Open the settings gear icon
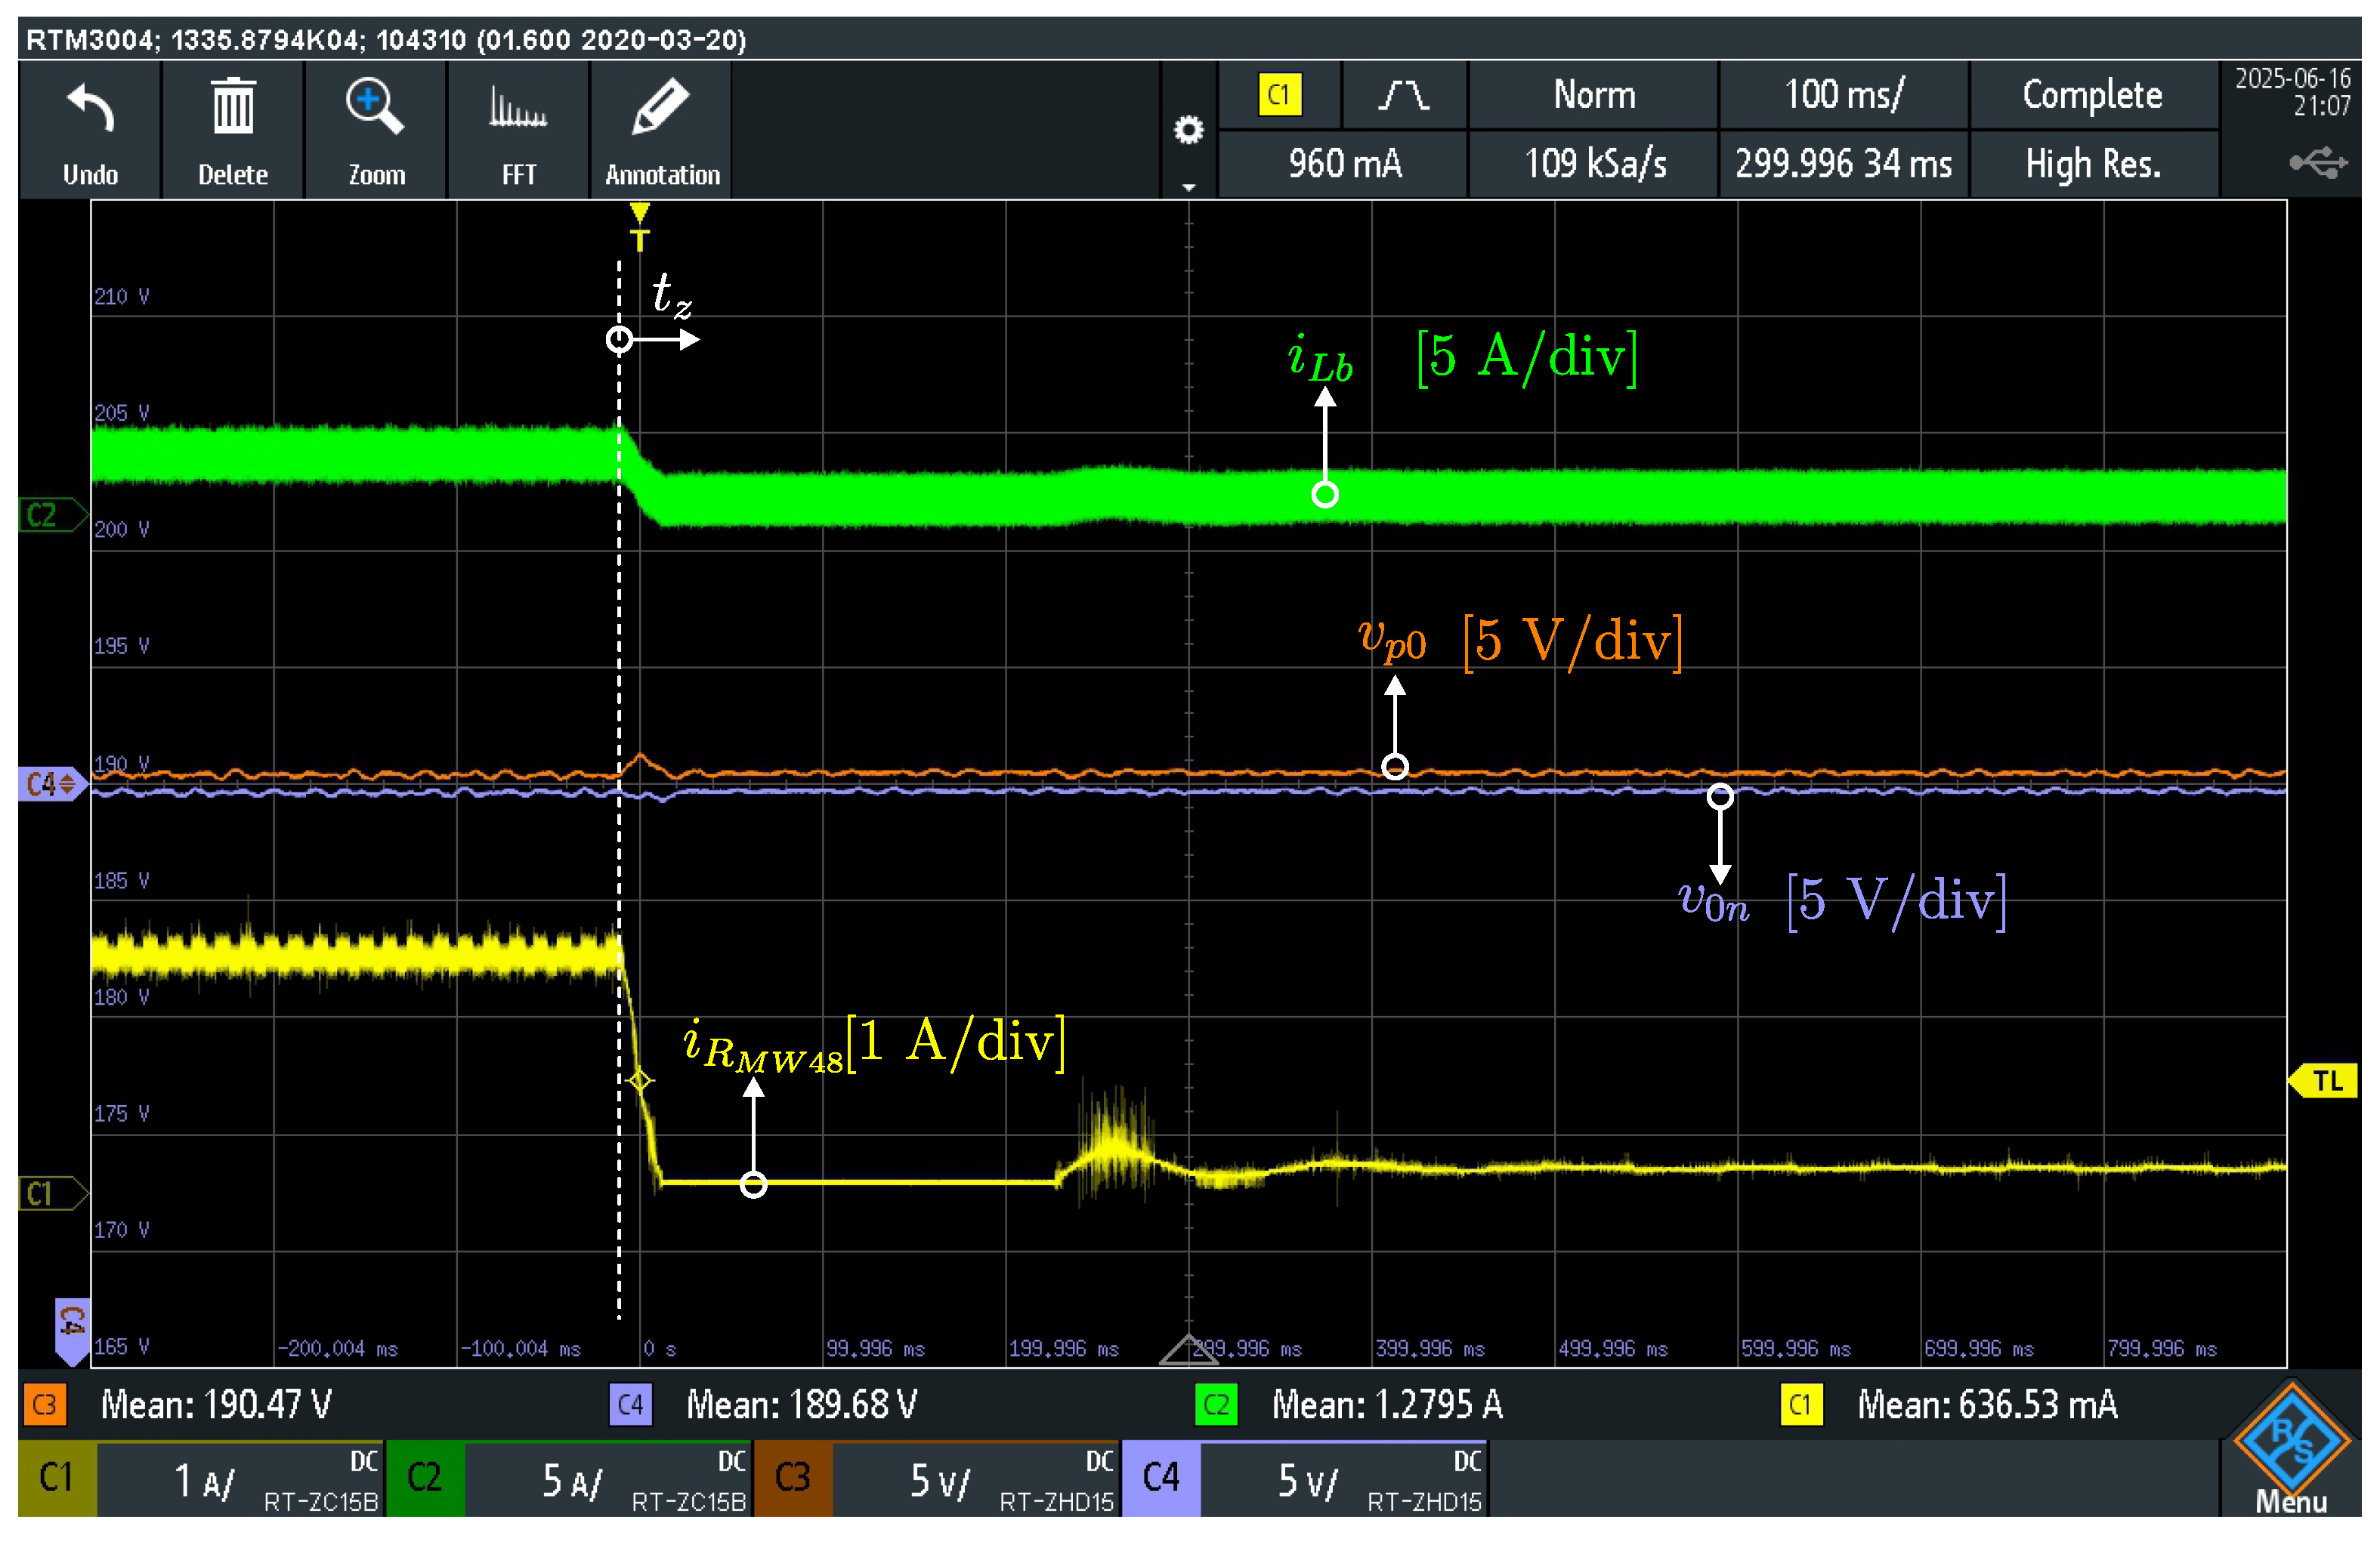Screen dimensions: 2380x1541 click(x=1188, y=130)
